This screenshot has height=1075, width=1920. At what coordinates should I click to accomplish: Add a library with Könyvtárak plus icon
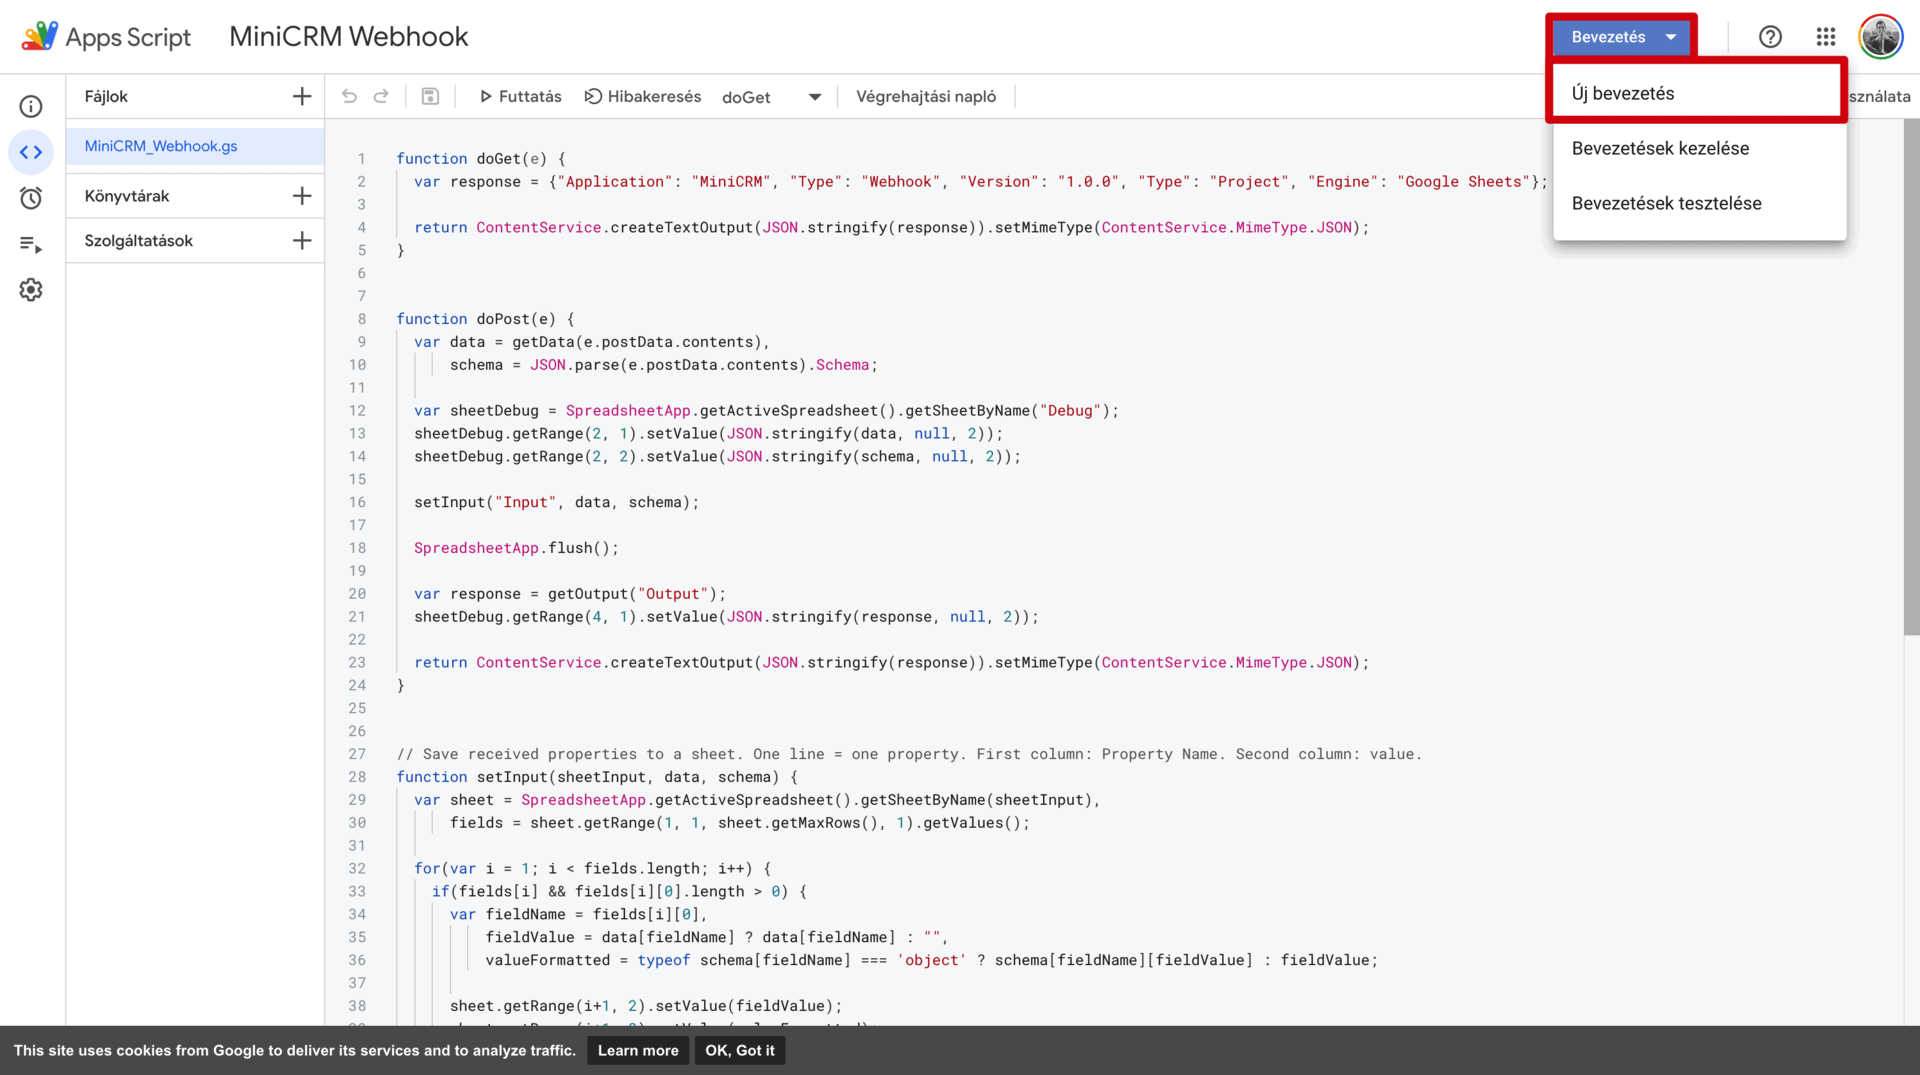tap(302, 196)
